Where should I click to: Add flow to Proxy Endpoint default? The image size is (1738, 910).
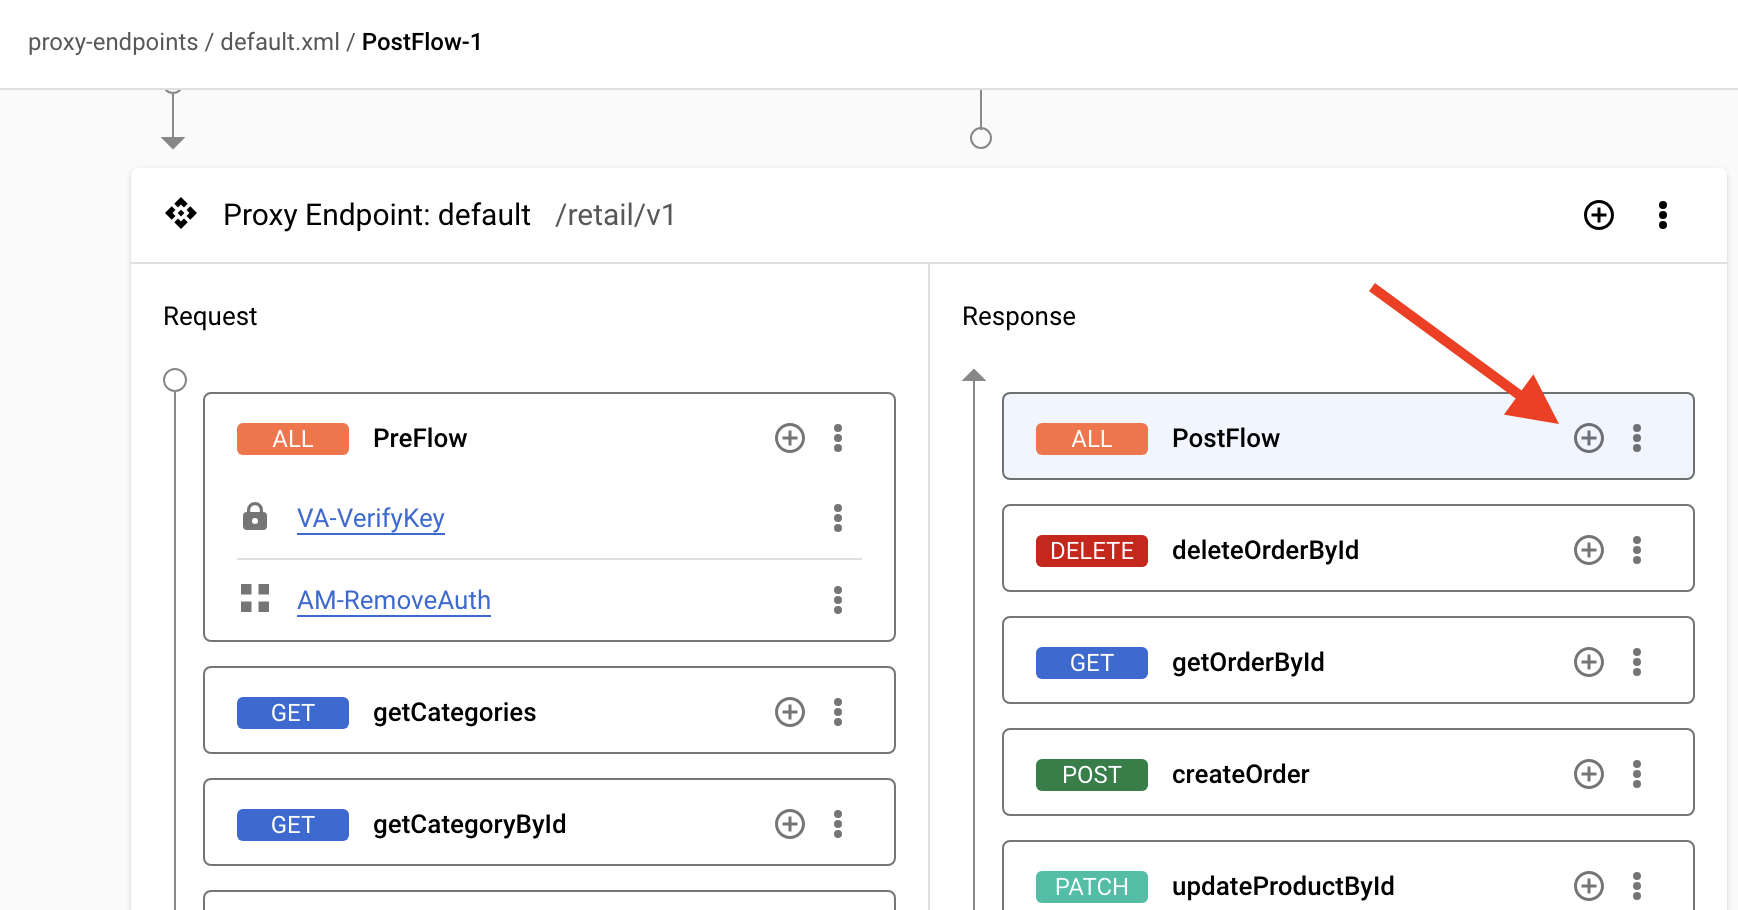click(x=1598, y=215)
